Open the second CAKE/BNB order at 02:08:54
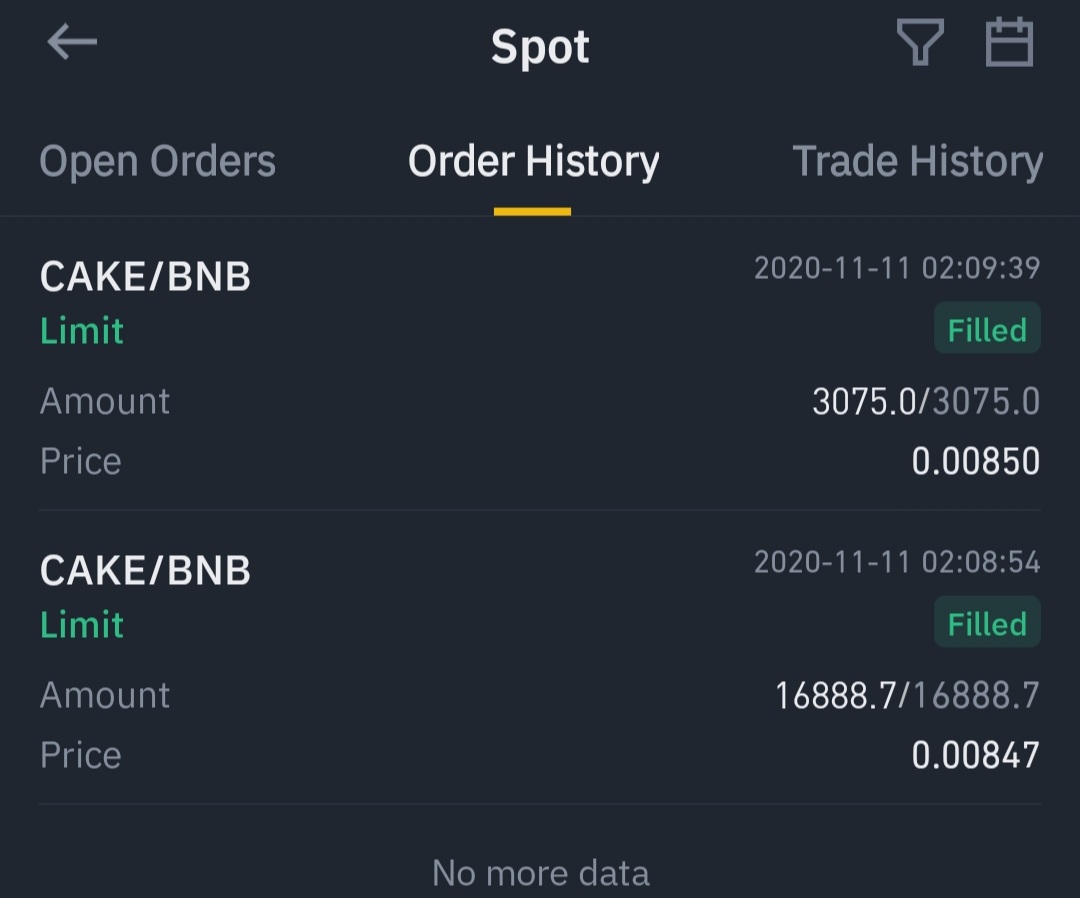Viewport: 1080px width, 898px height. click(x=145, y=570)
